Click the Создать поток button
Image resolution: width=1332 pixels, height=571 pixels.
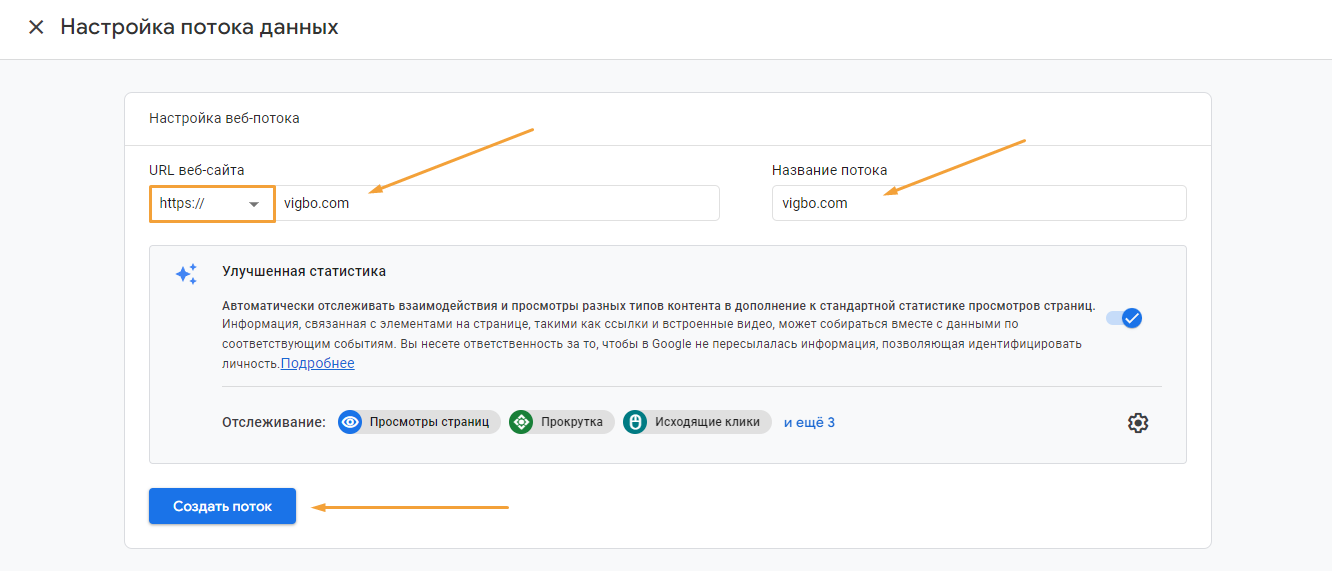pyautogui.click(x=223, y=506)
